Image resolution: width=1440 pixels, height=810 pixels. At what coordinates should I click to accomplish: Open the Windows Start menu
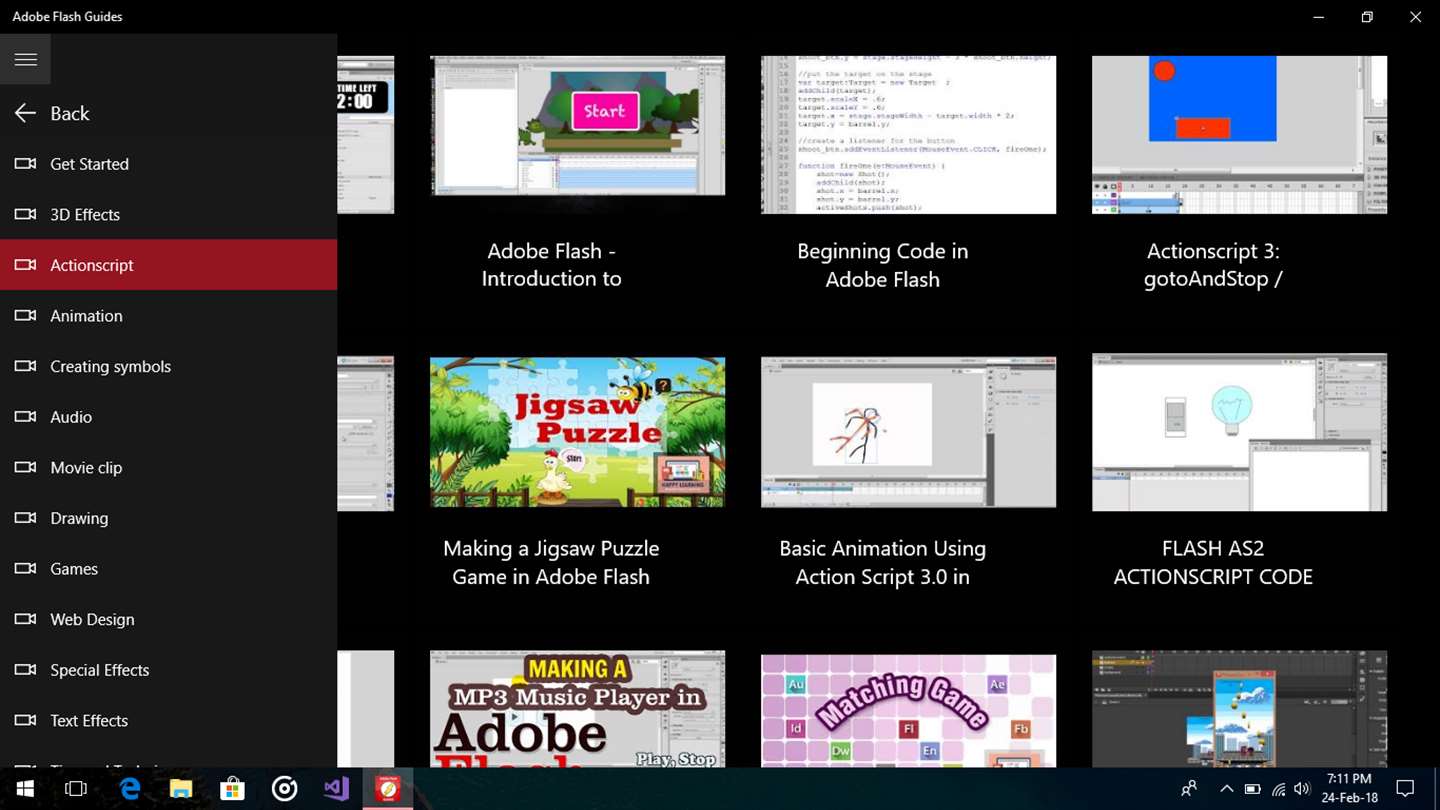(x=24, y=789)
